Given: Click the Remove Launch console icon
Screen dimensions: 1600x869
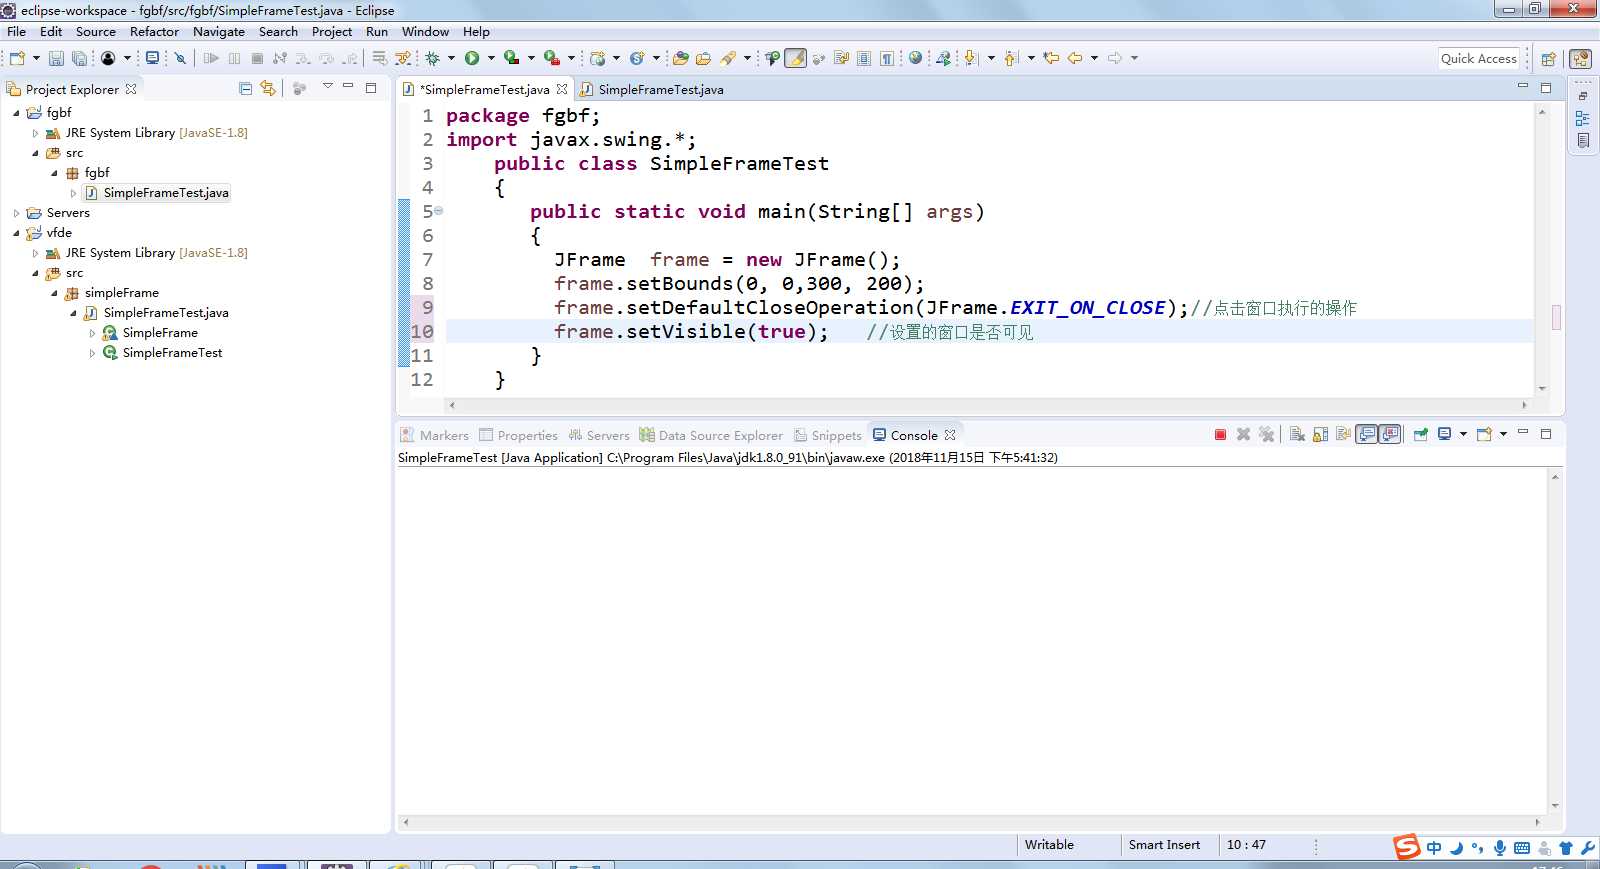Looking at the screenshot, I should pos(1243,434).
